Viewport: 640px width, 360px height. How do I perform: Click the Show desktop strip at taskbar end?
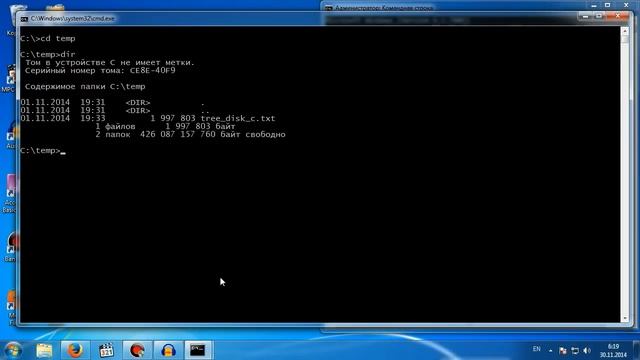coord(636,350)
